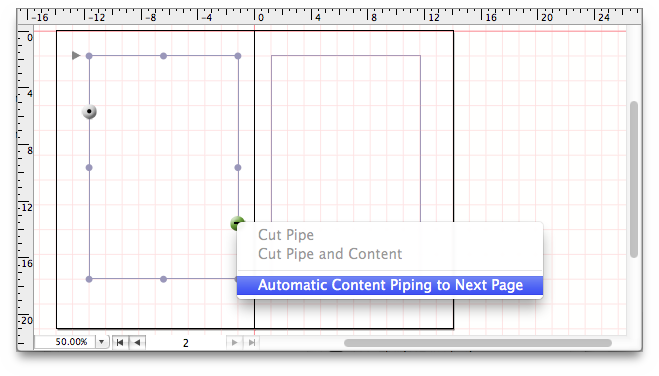Click the top-right corner handle of the selected frame
The image size is (659, 376).
pos(238,56)
